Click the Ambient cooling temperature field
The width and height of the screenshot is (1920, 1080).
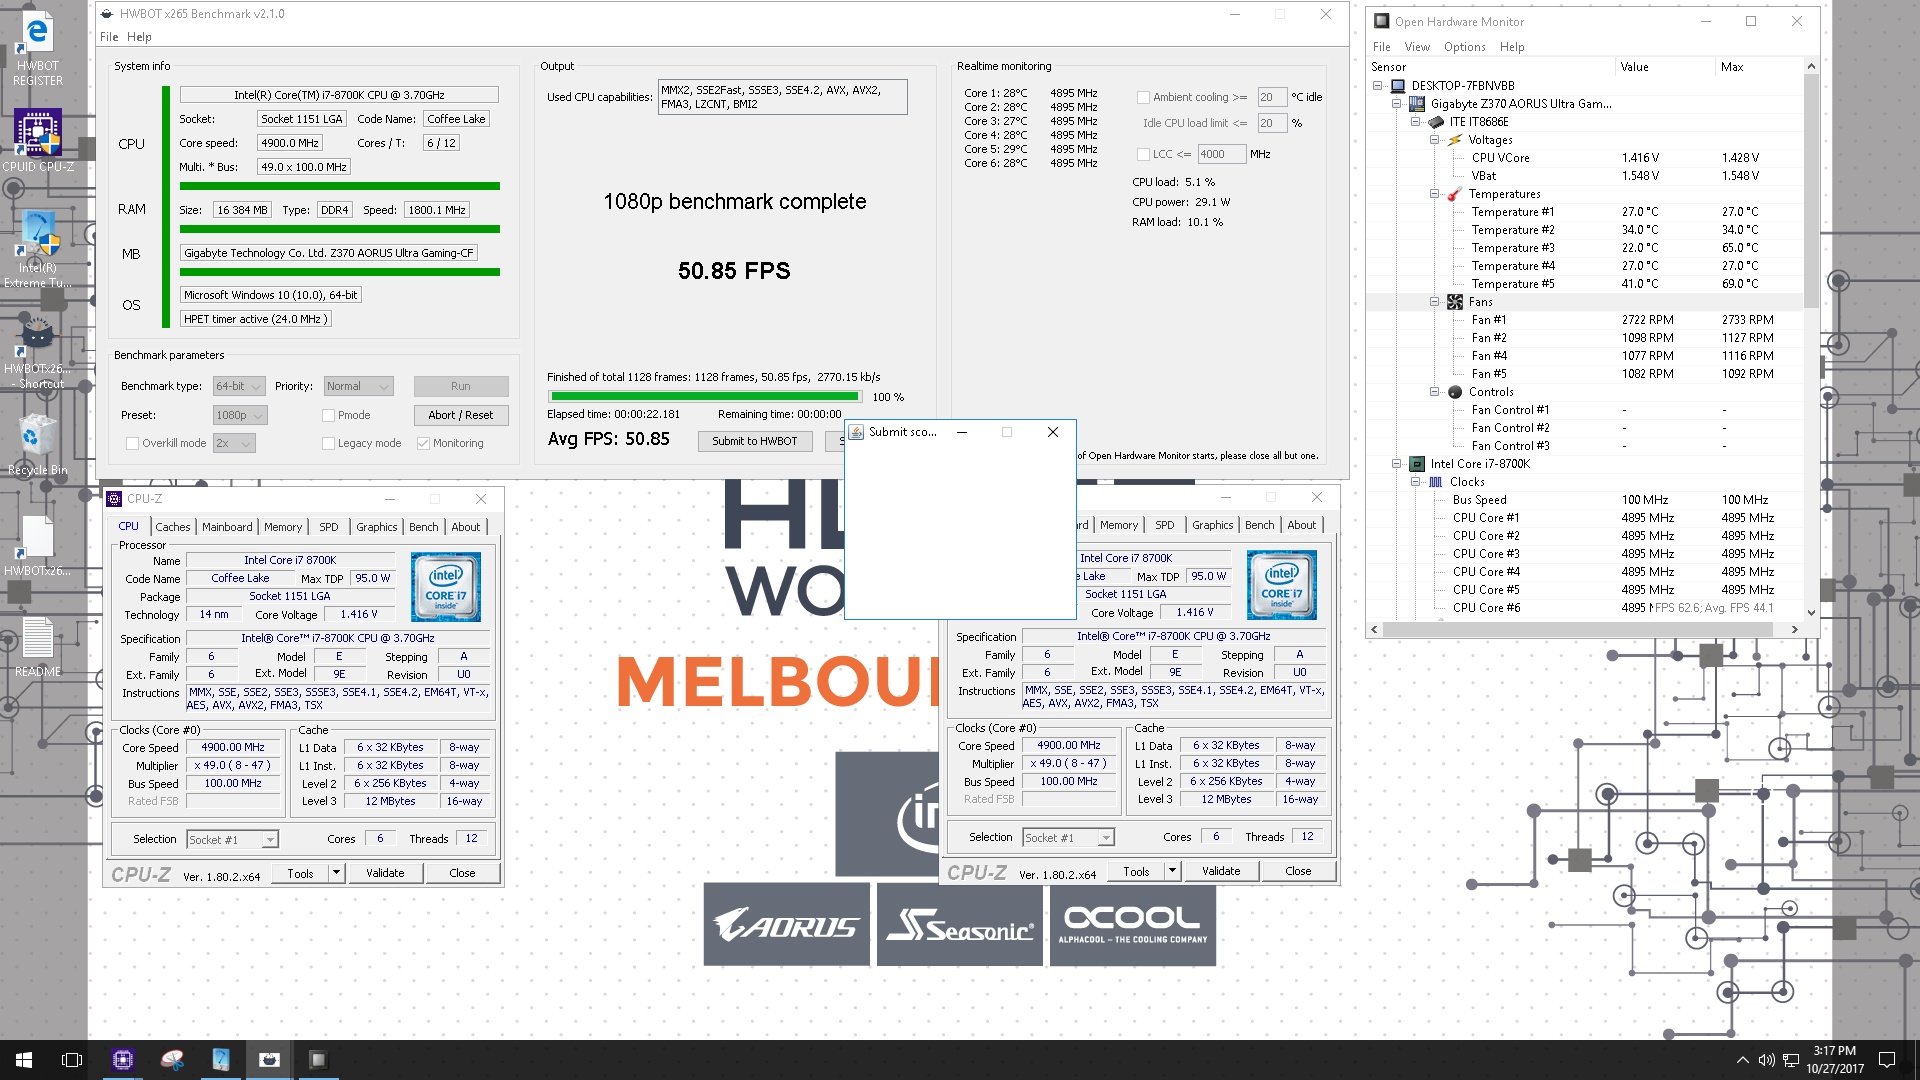pos(1271,97)
